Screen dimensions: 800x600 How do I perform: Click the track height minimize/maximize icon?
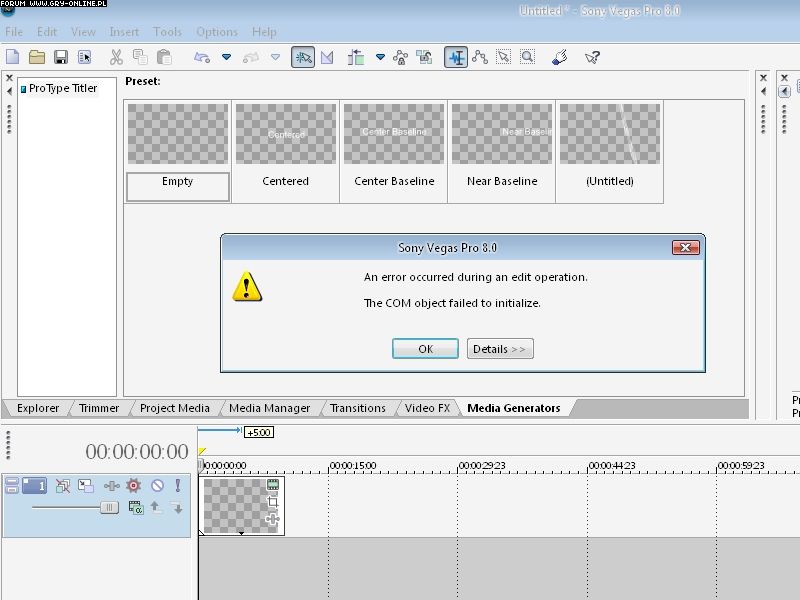12,485
